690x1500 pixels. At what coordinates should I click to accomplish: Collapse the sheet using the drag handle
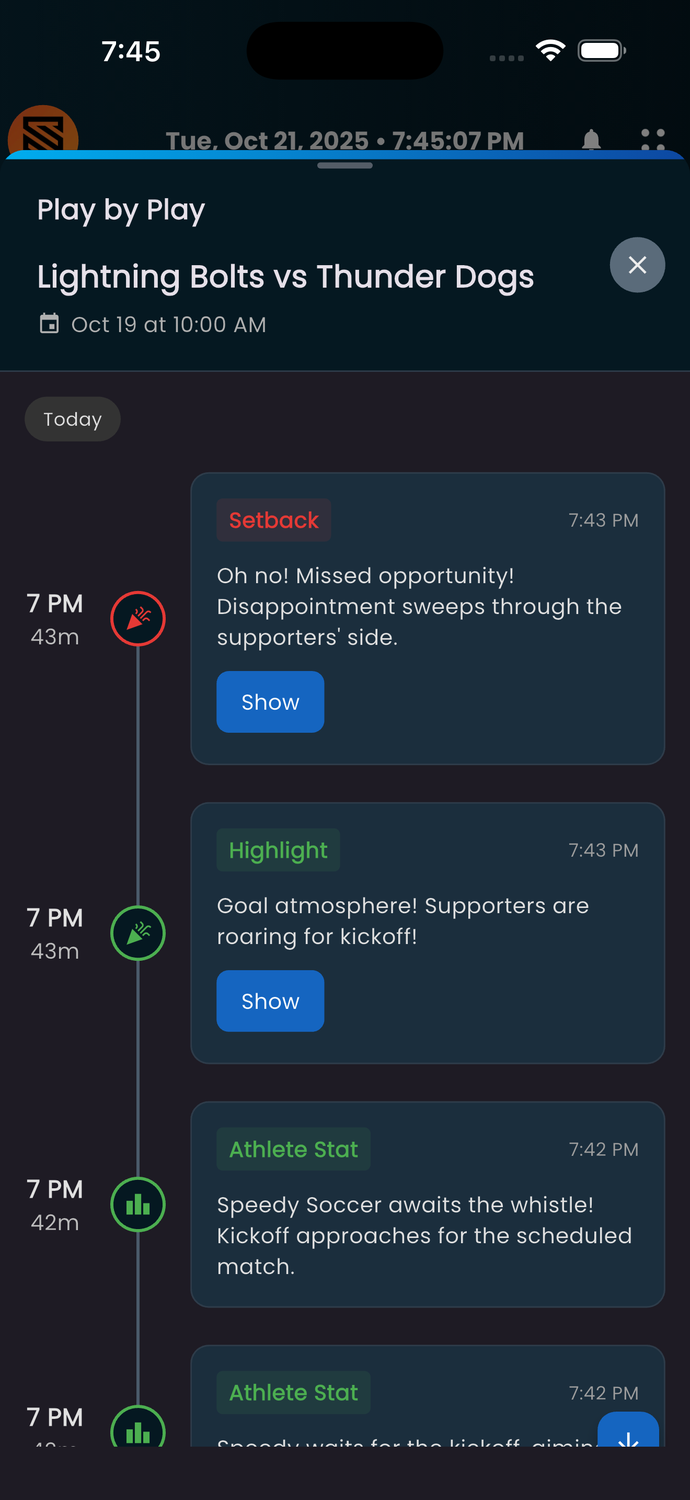344,165
